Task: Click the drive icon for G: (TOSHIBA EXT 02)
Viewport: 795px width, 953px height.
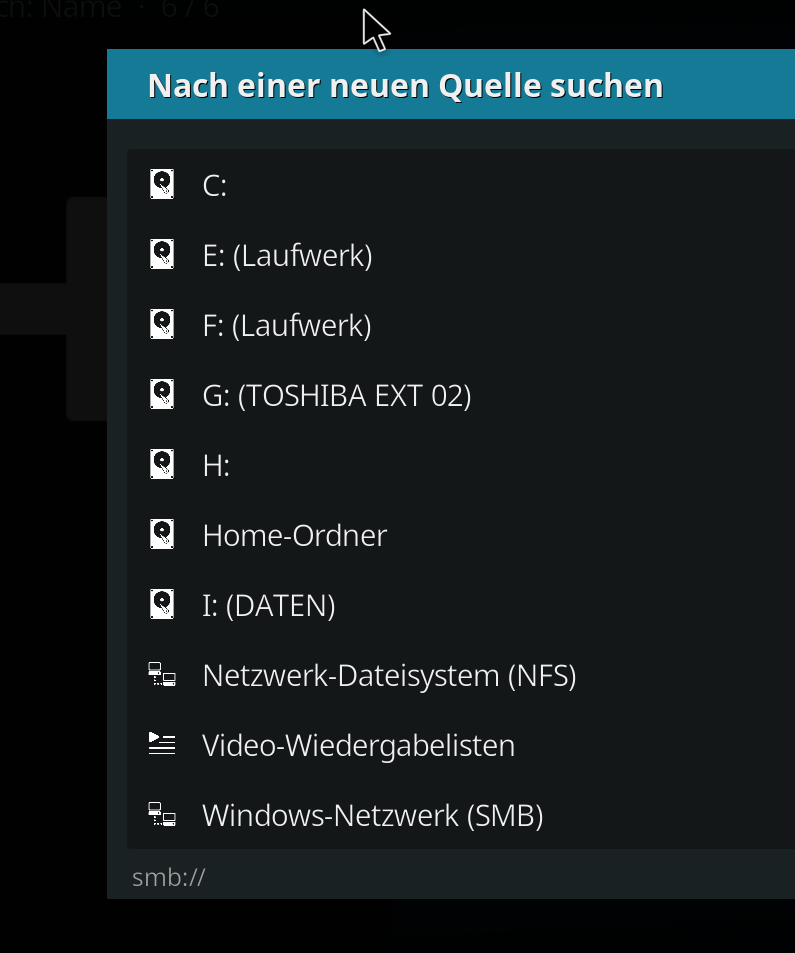Action: coord(162,394)
